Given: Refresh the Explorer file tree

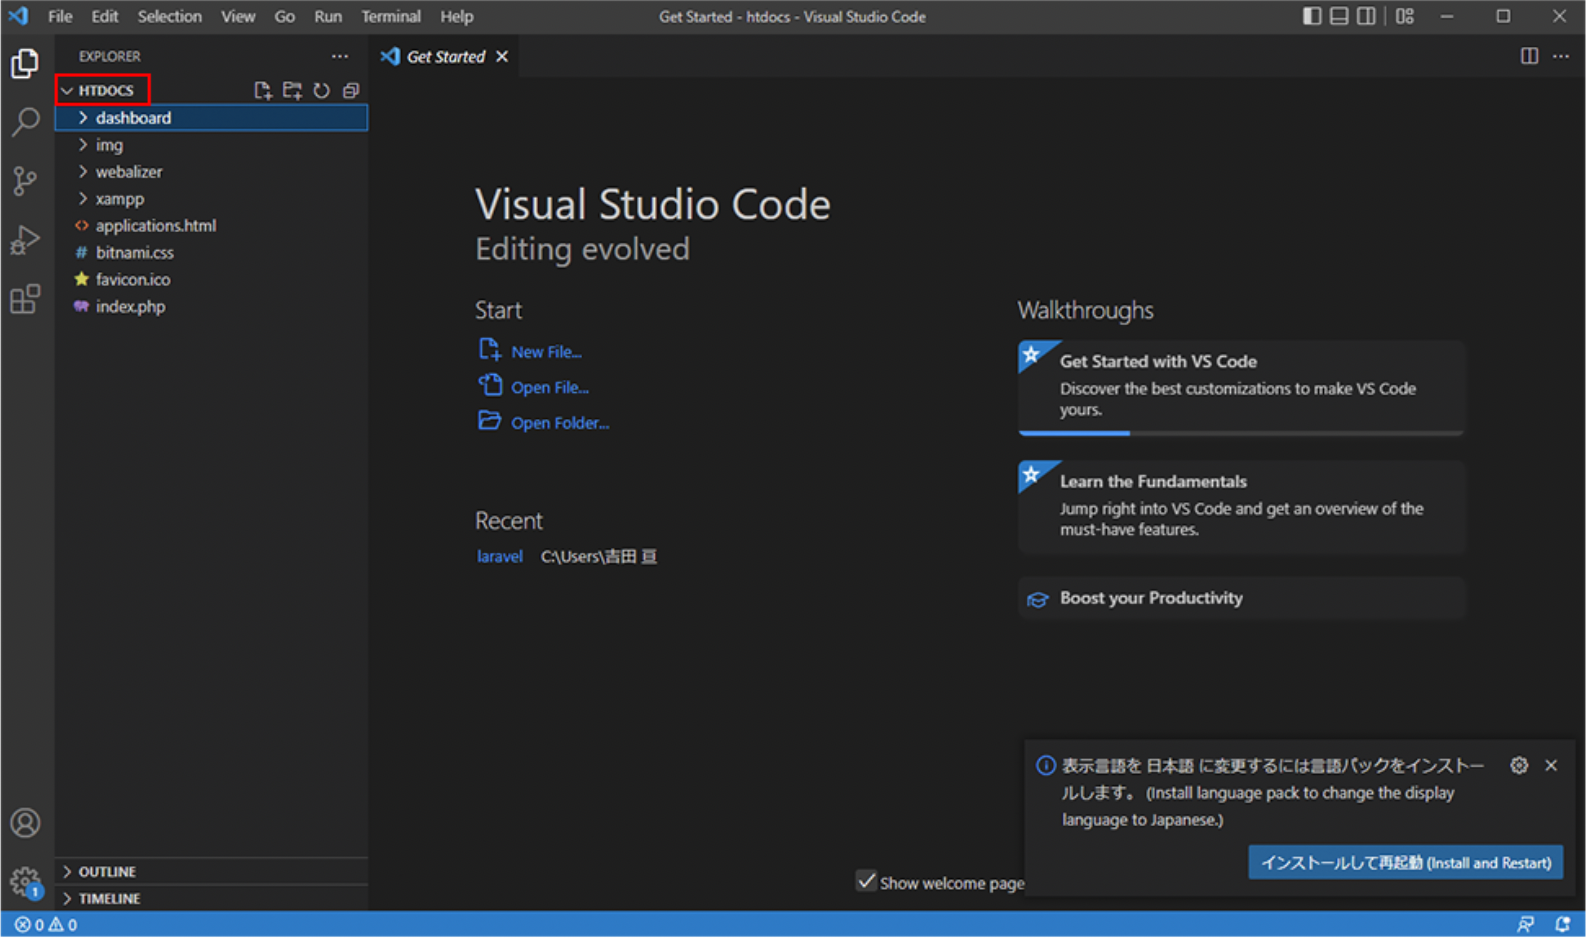Looking at the screenshot, I should pos(321,91).
